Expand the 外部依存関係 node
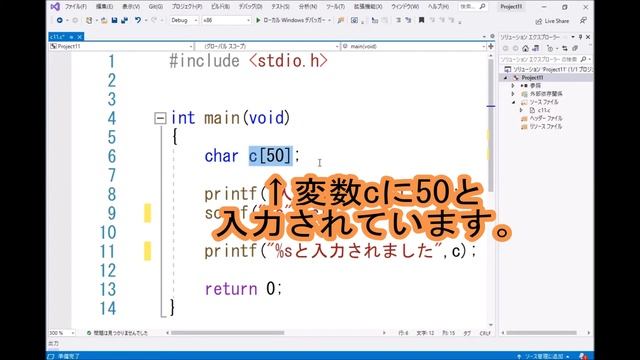Screen dimensions: 640x360 (x=513, y=94)
